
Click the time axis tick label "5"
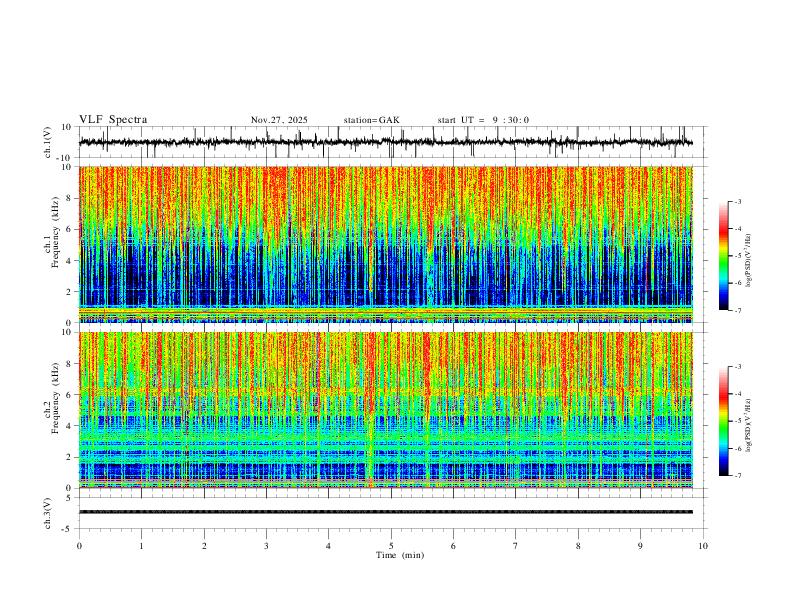[x=391, y=546]
